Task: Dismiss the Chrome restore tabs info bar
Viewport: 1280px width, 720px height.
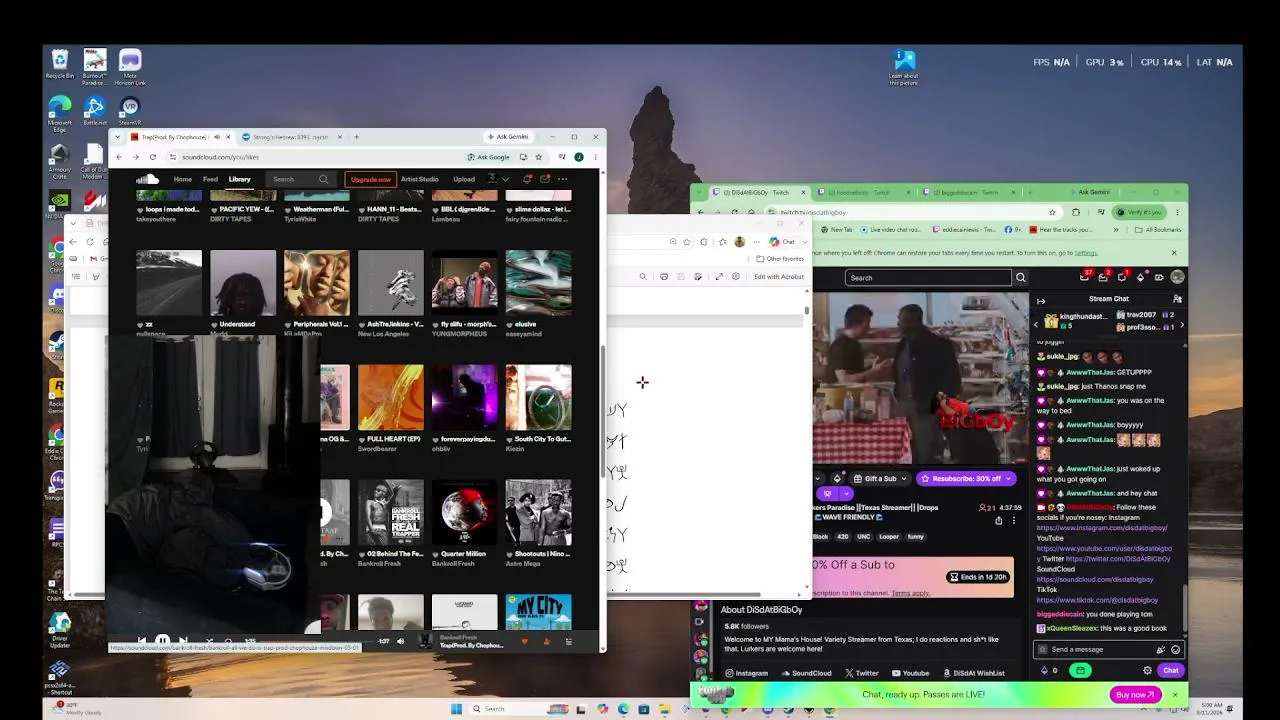Action: [x=1174, y=253]
